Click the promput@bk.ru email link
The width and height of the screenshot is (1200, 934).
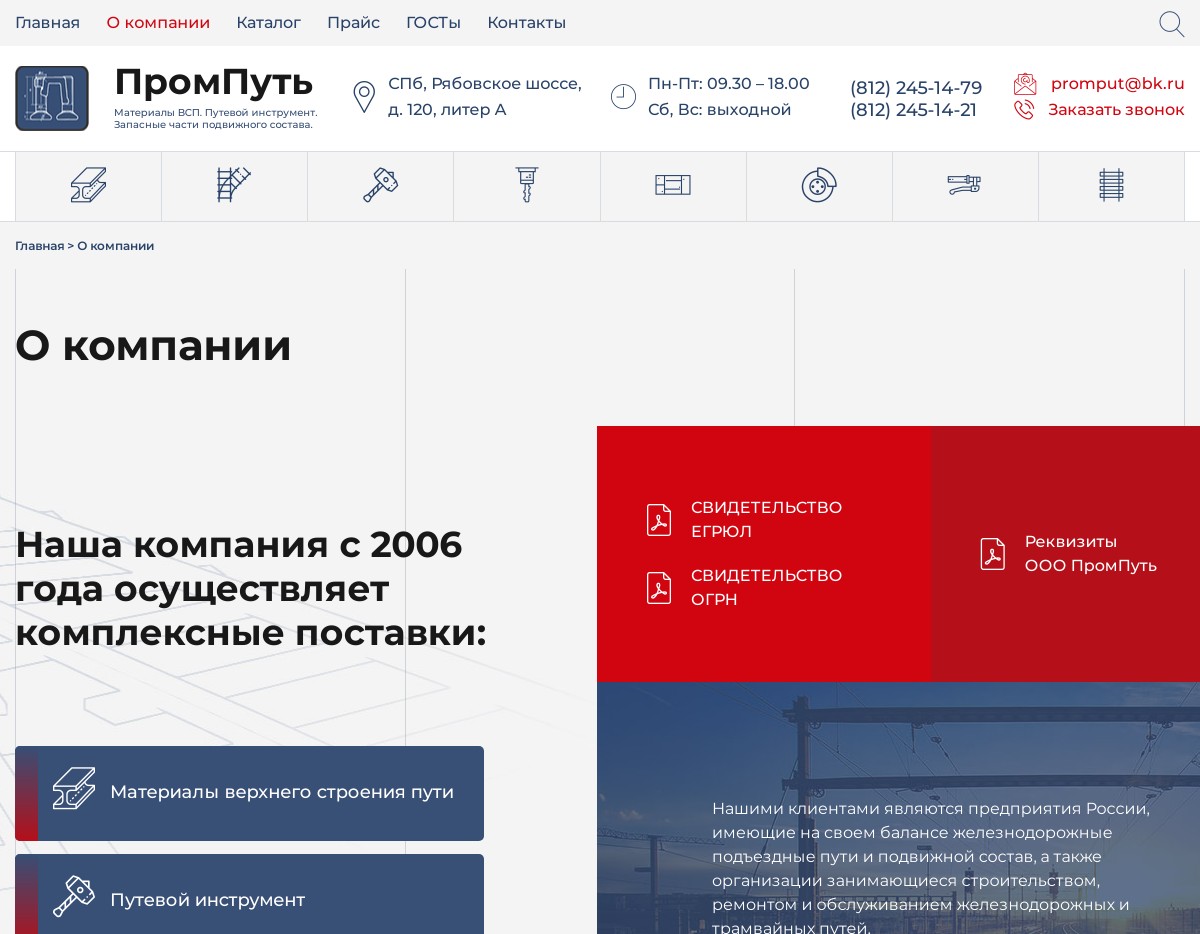click(1117, 84)
